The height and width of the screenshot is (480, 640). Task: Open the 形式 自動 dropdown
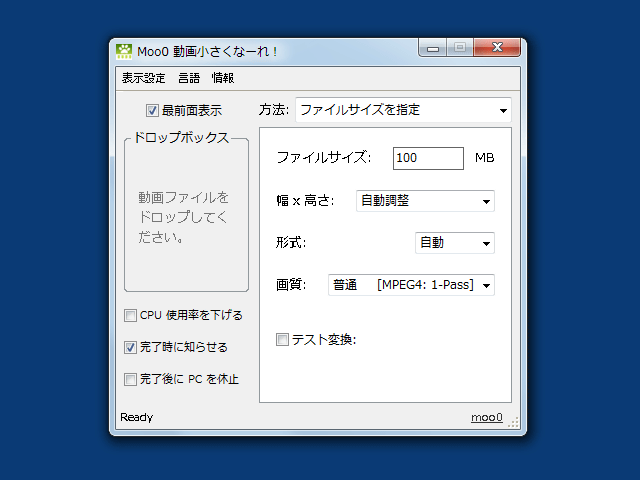[455, 243]
